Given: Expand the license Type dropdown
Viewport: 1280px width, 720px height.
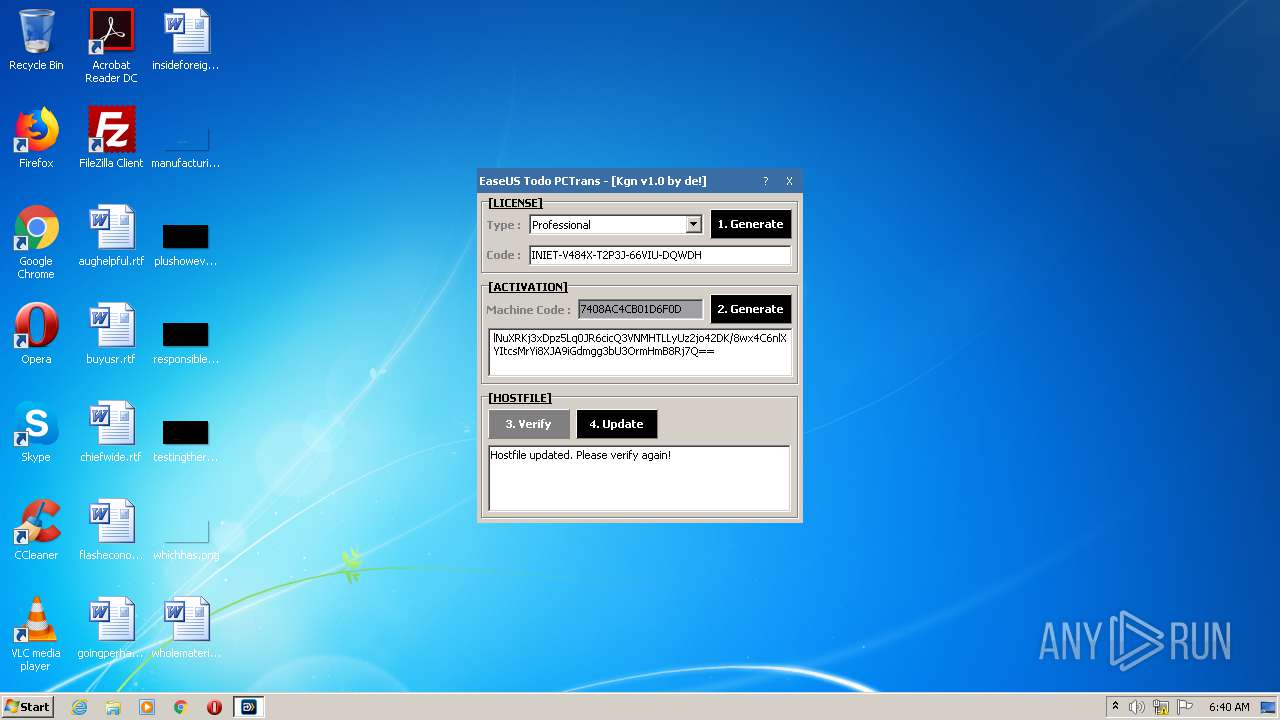Looking at the screenshot, I should (693, 224).
